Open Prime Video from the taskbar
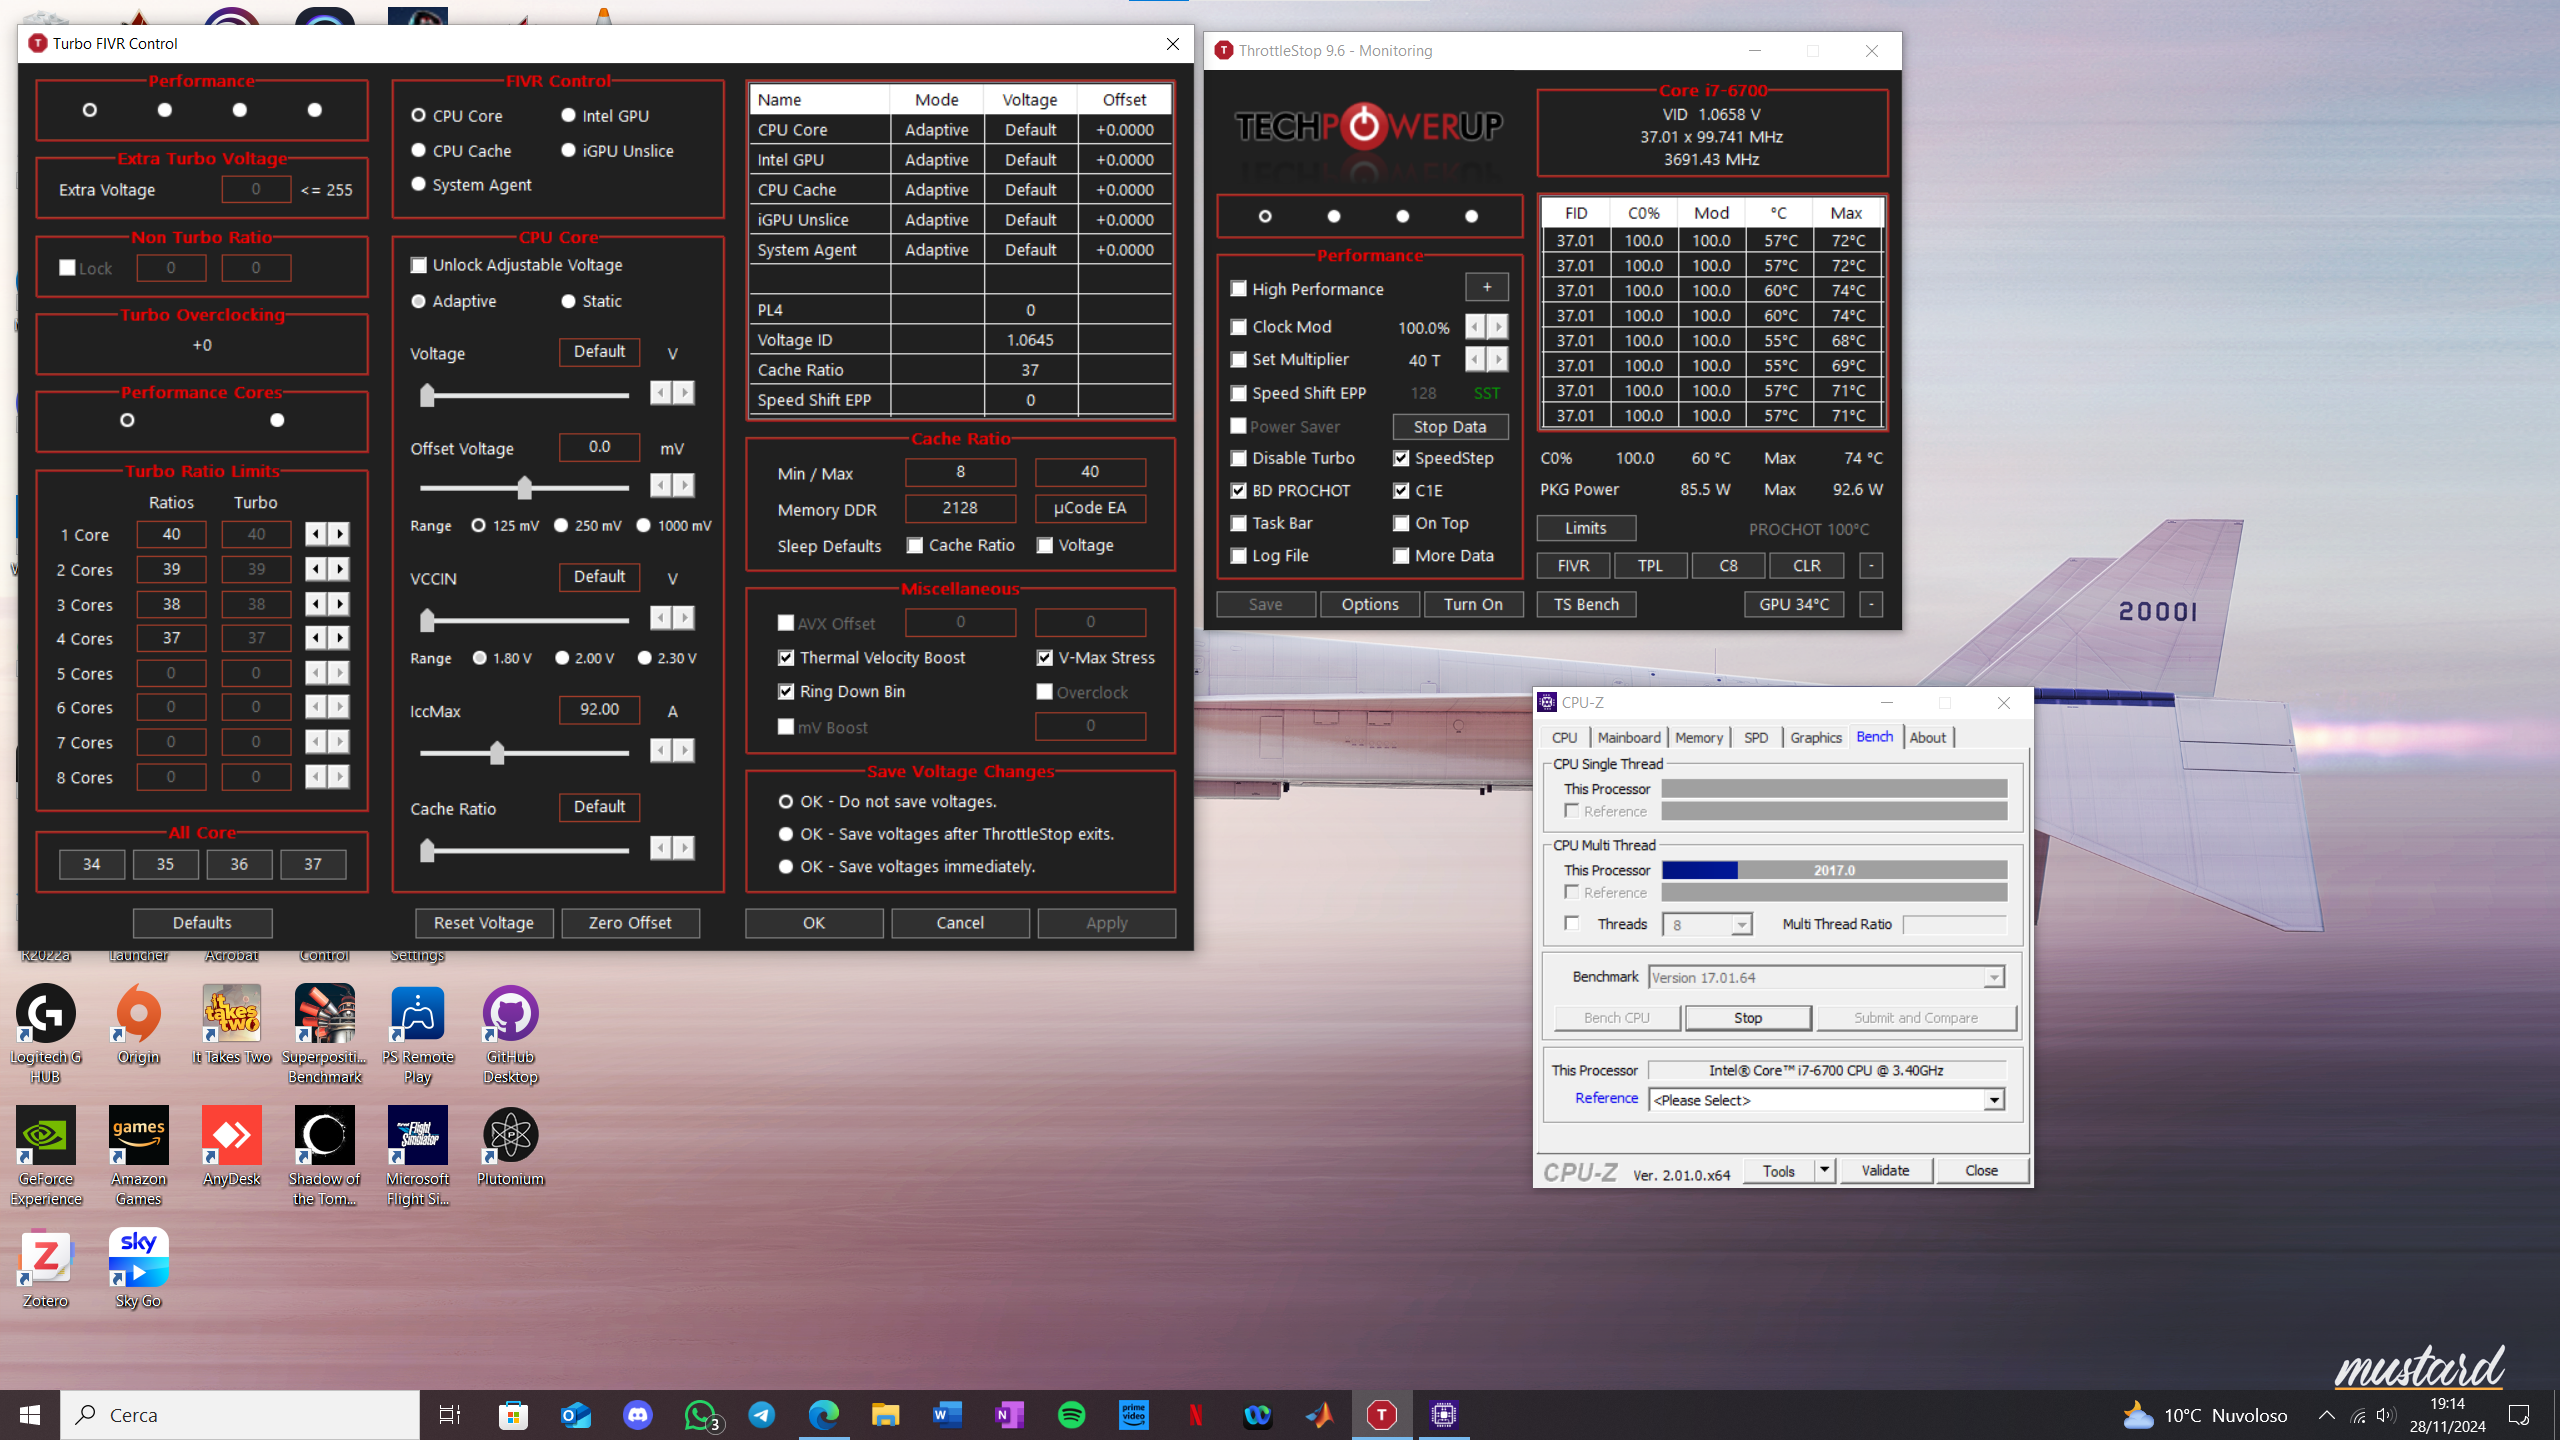 coord(1134,1415)
